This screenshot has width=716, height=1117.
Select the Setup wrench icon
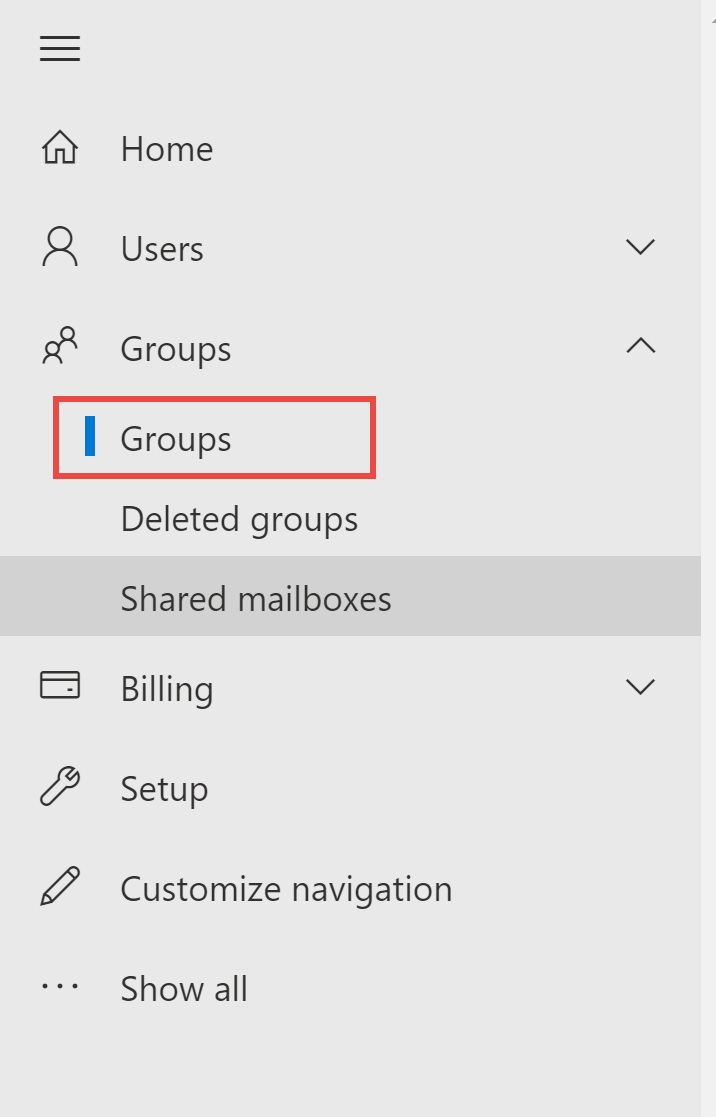pos(60,786)
